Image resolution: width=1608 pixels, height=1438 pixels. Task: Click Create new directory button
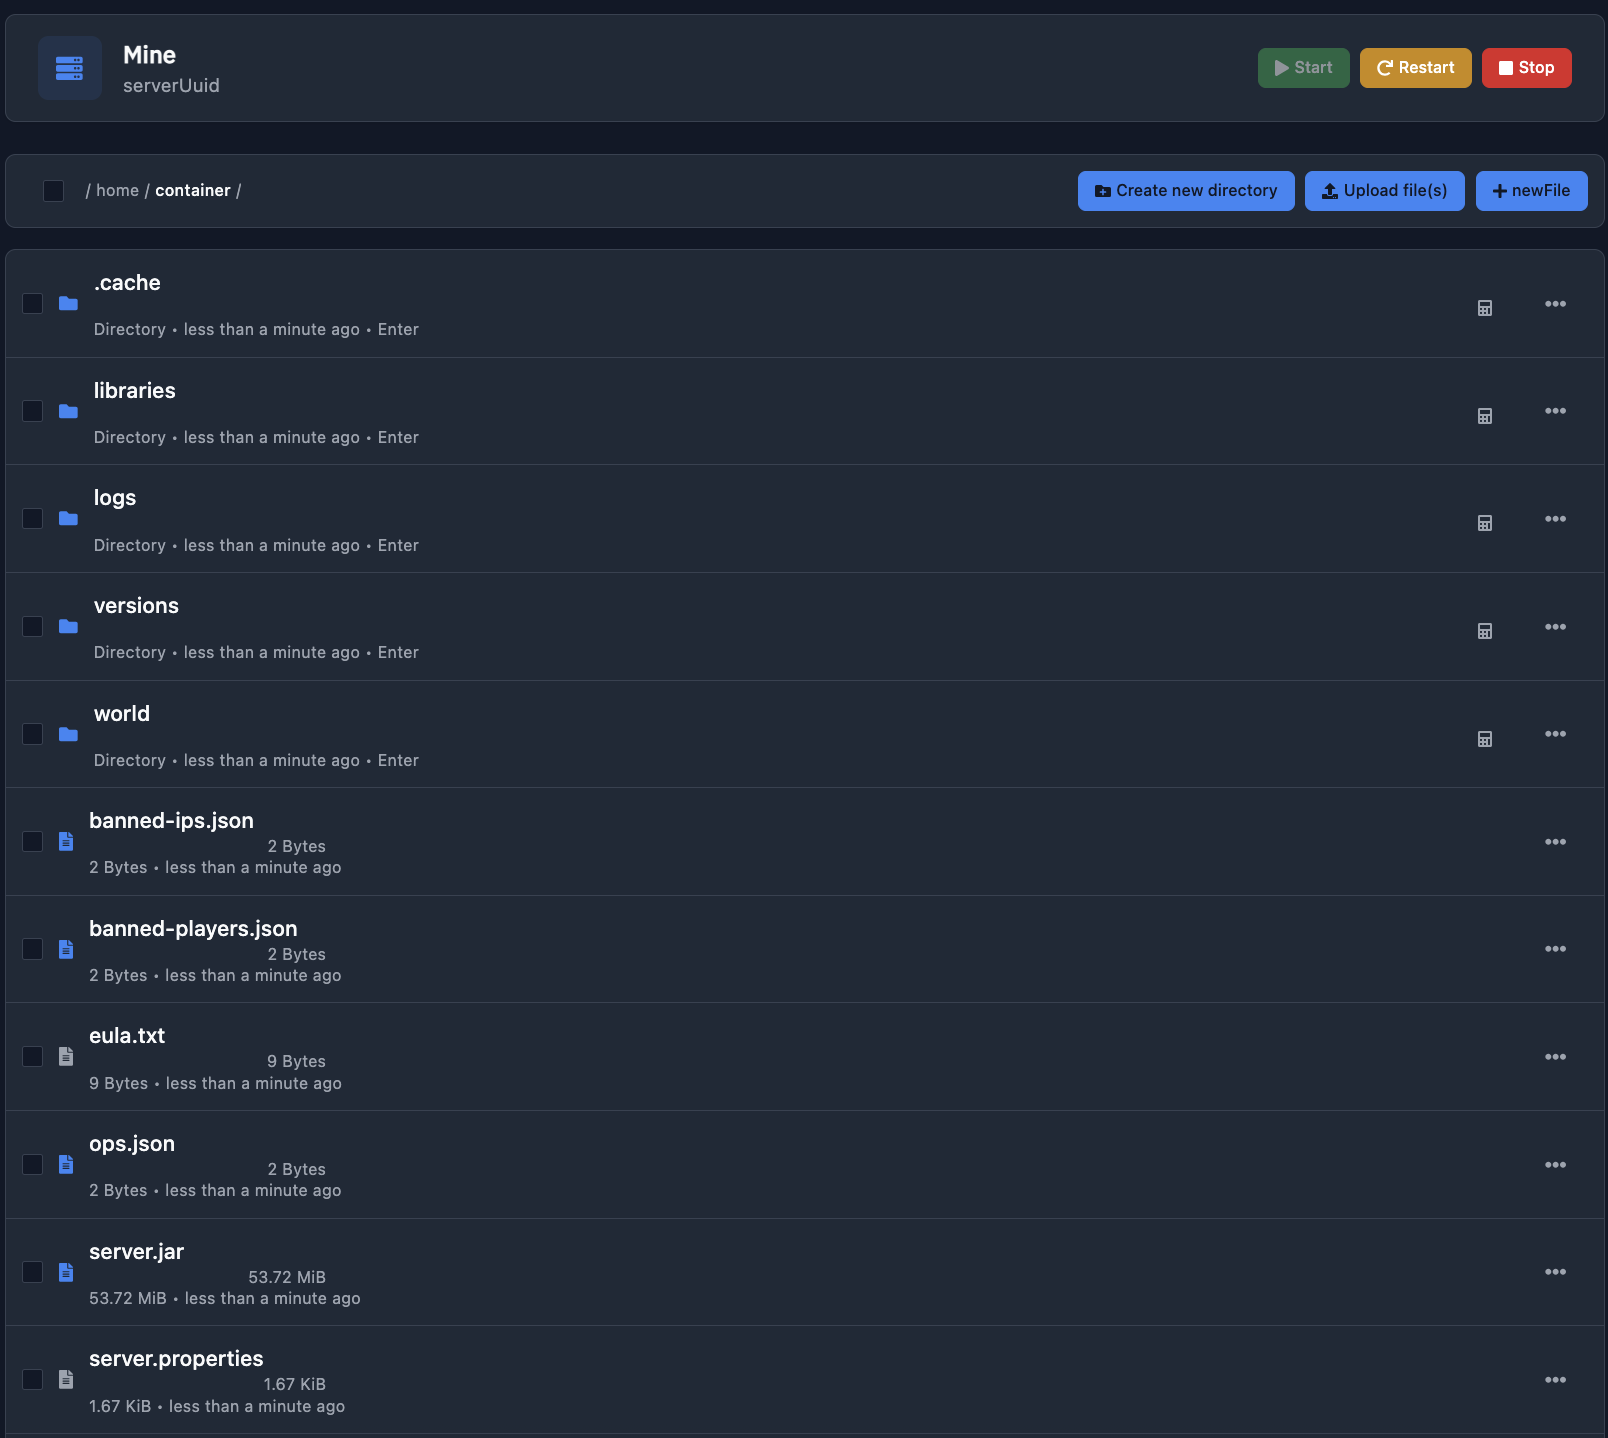(x=1185, y=191)
